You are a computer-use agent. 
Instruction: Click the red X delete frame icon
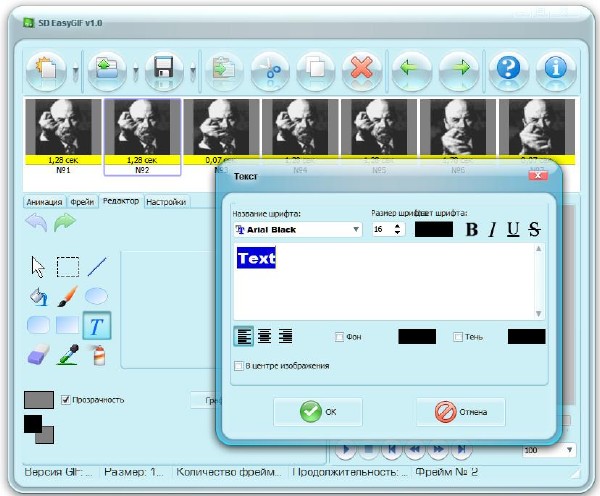point(360,72)
